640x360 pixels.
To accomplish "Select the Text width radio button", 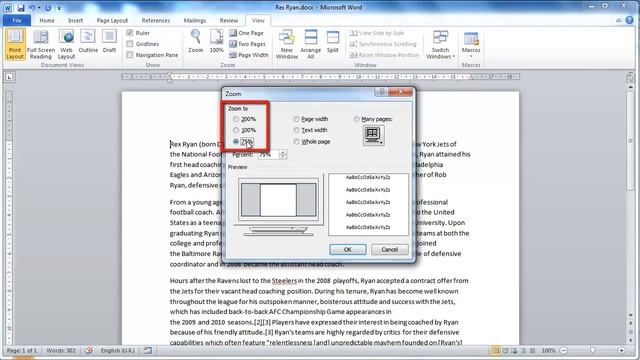I will [x=296, y=130].
